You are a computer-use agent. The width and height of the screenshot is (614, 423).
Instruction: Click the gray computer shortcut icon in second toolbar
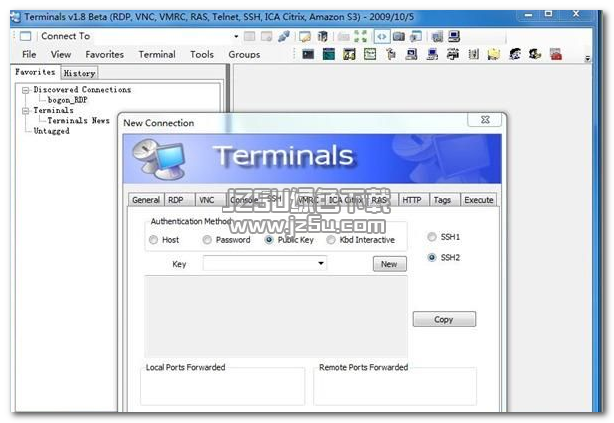click(x=411, y=54)
